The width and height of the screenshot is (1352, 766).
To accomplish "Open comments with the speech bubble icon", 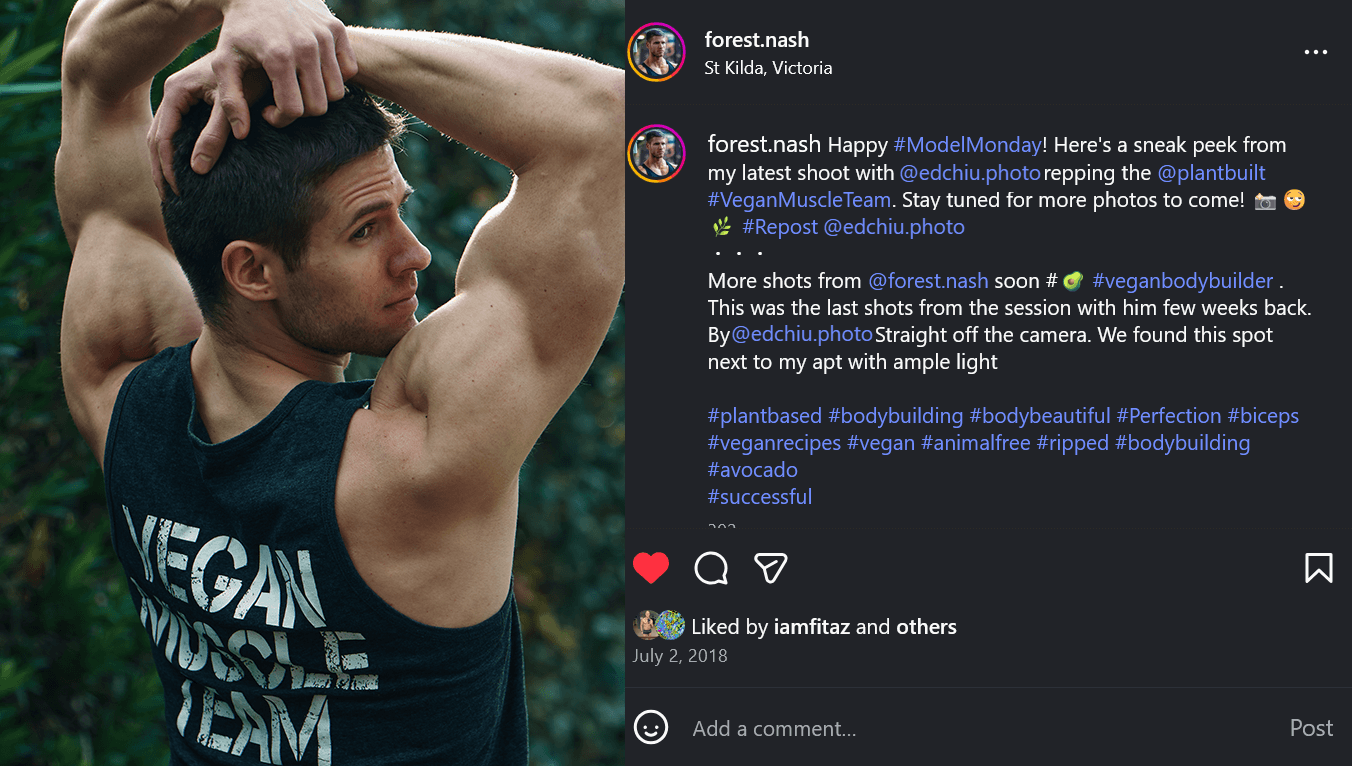I will click(x=711, y=568).
